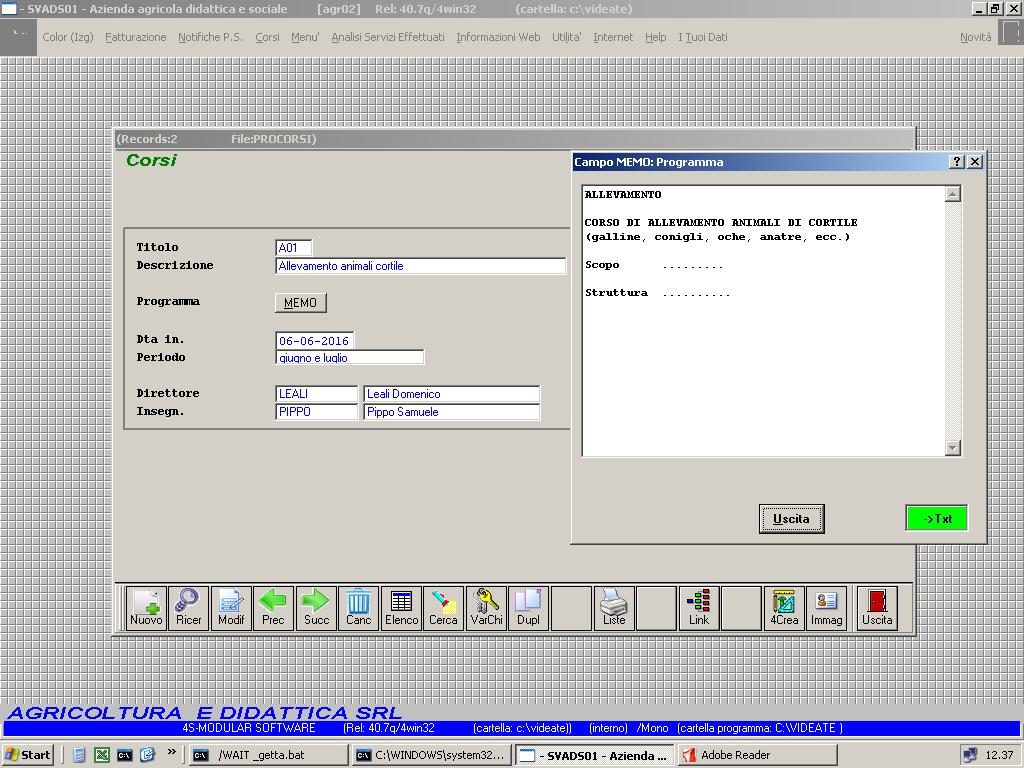Screen dimensions: 1024x768
Task: Open the Elenco list view
Action: [x=401, y=608]
